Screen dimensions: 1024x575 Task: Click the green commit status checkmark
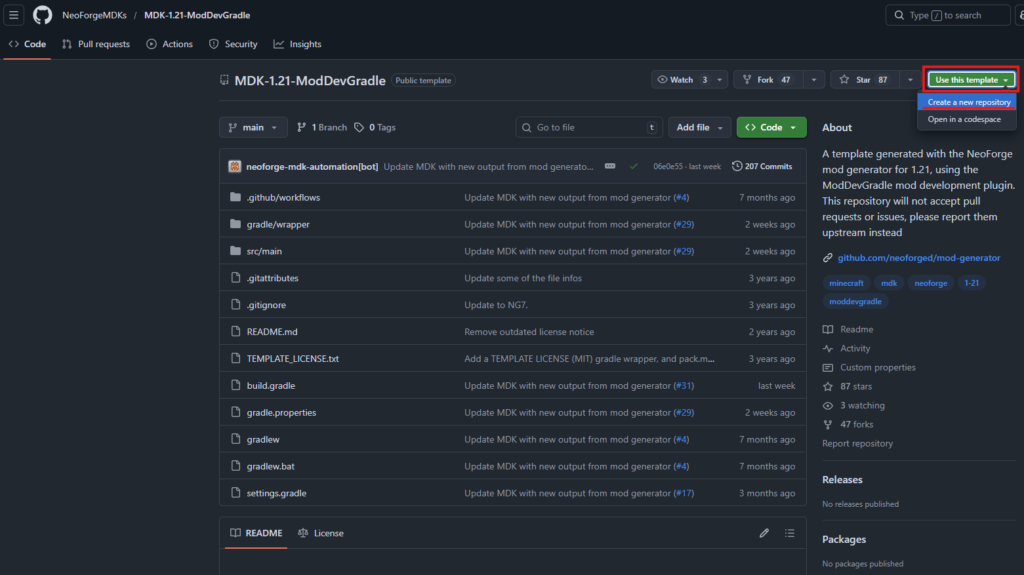633,166
